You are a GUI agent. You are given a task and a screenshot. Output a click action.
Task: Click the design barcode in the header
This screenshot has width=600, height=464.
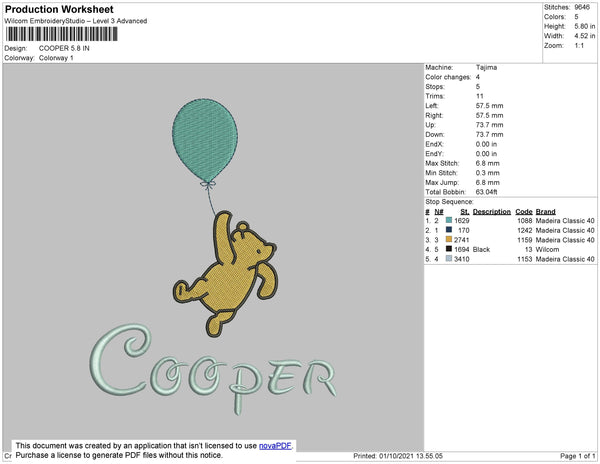pyautogui.click(x=62, y=34)
